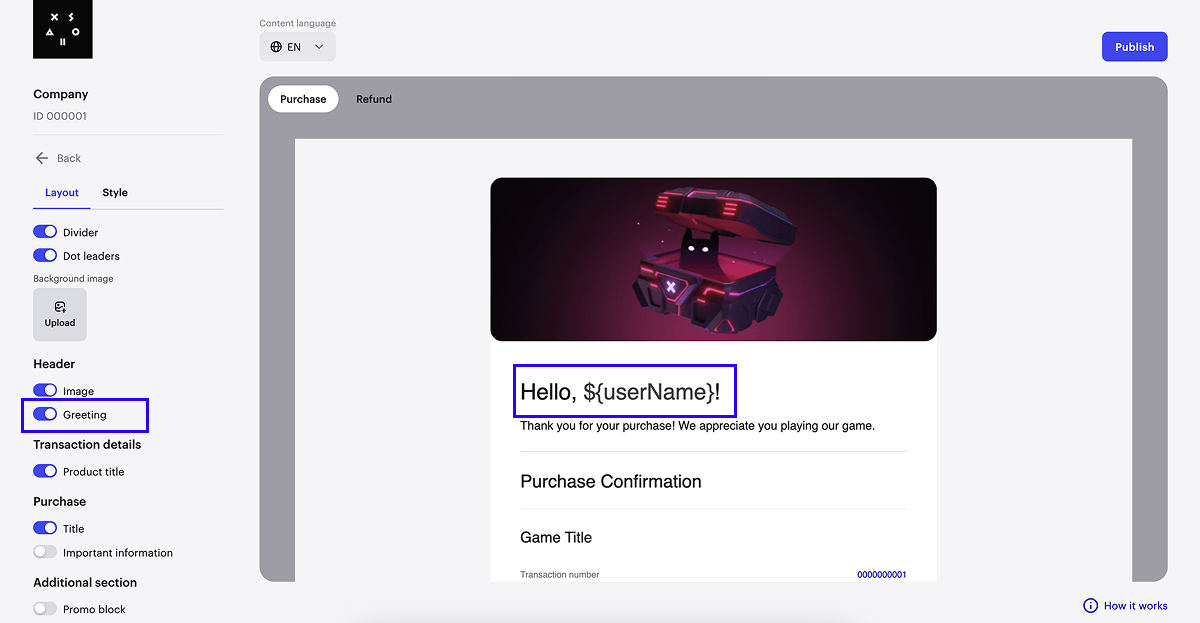Viewport: 1200px width, 623px height.
Task: Open the Style tab
Action: pos(115,193)
